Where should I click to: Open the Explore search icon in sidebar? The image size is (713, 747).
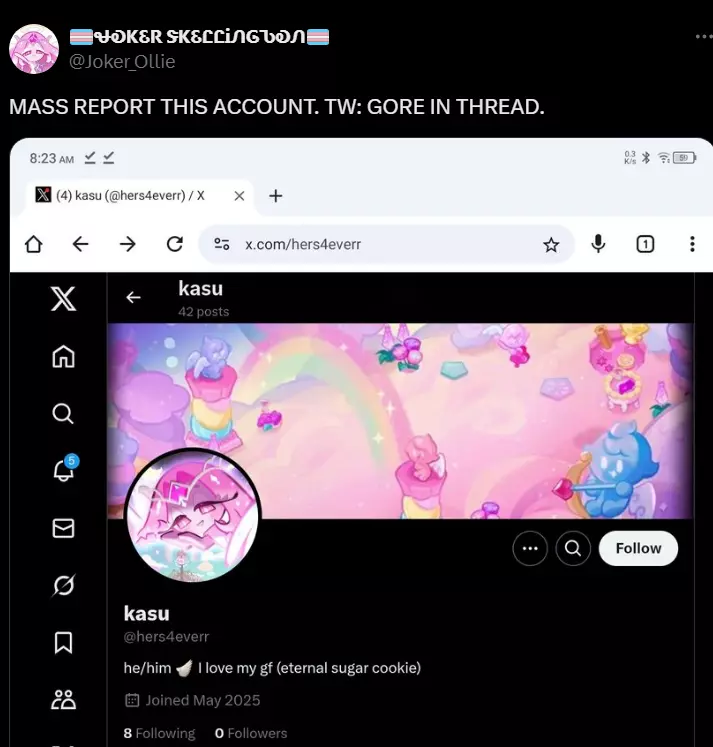coord(63,414)
